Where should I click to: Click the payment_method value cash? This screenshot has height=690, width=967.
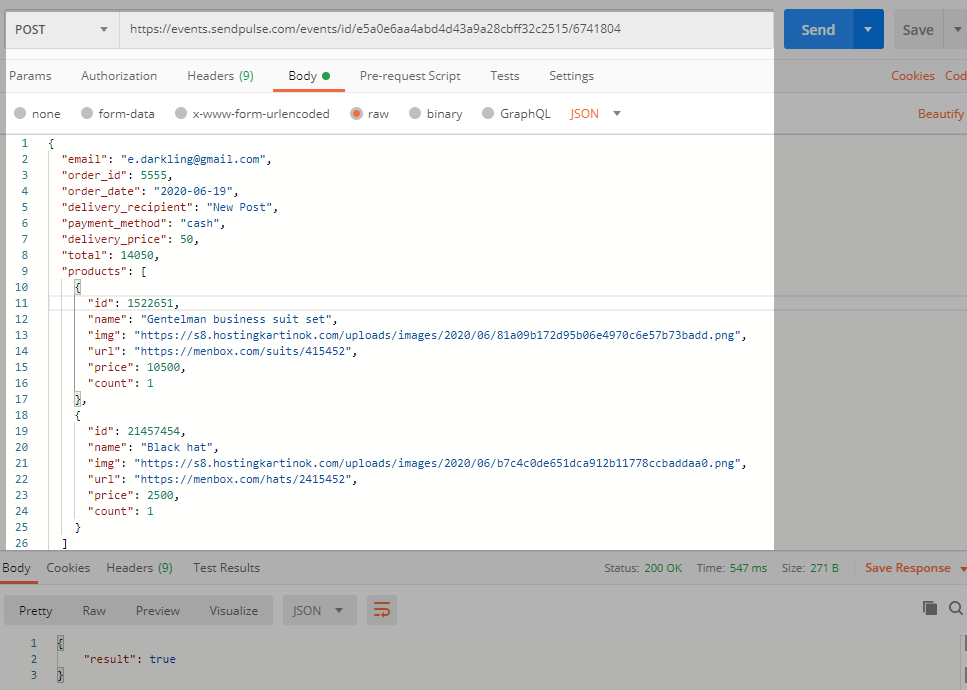[200, 223]
